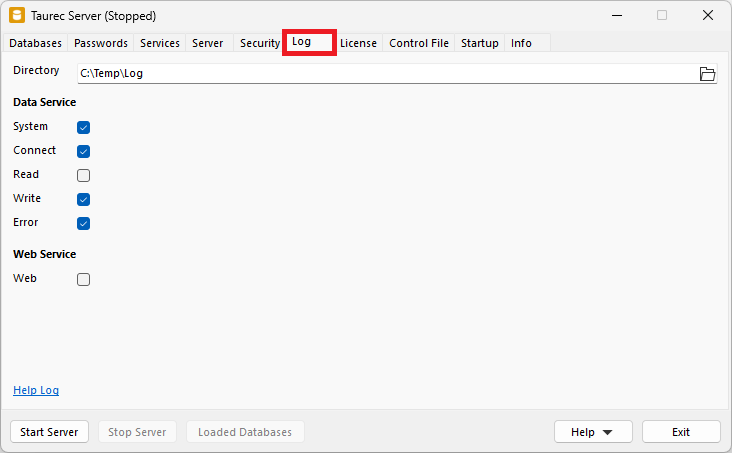Uncheck the Error checkbox
Screen dimensions: 732x453
[84, 223]
